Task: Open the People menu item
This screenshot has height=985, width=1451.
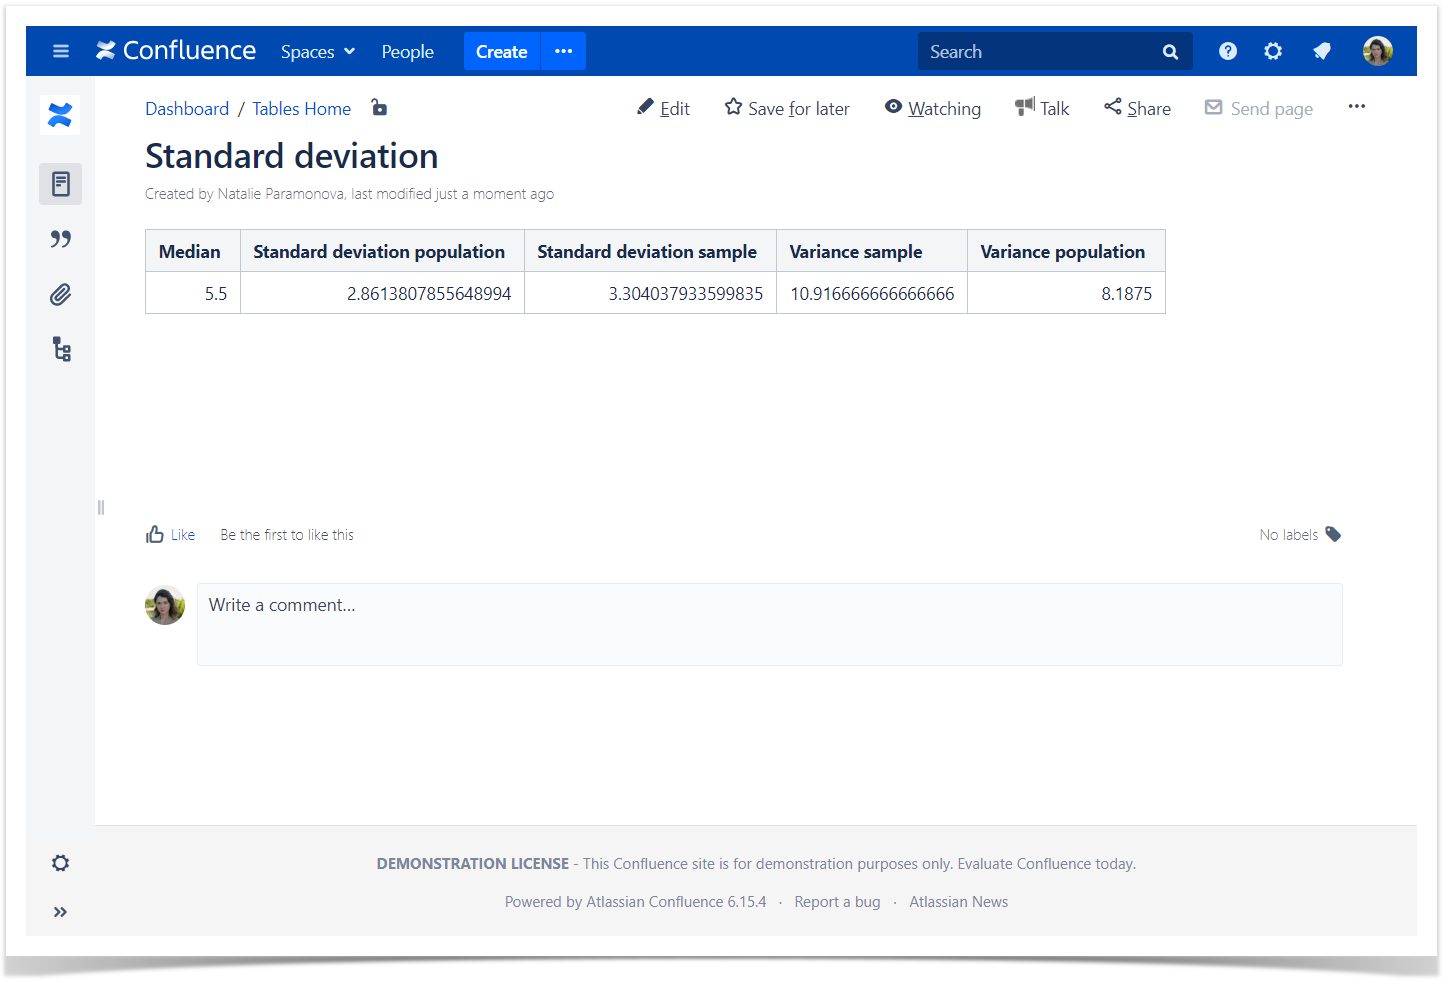Action: 407,52
